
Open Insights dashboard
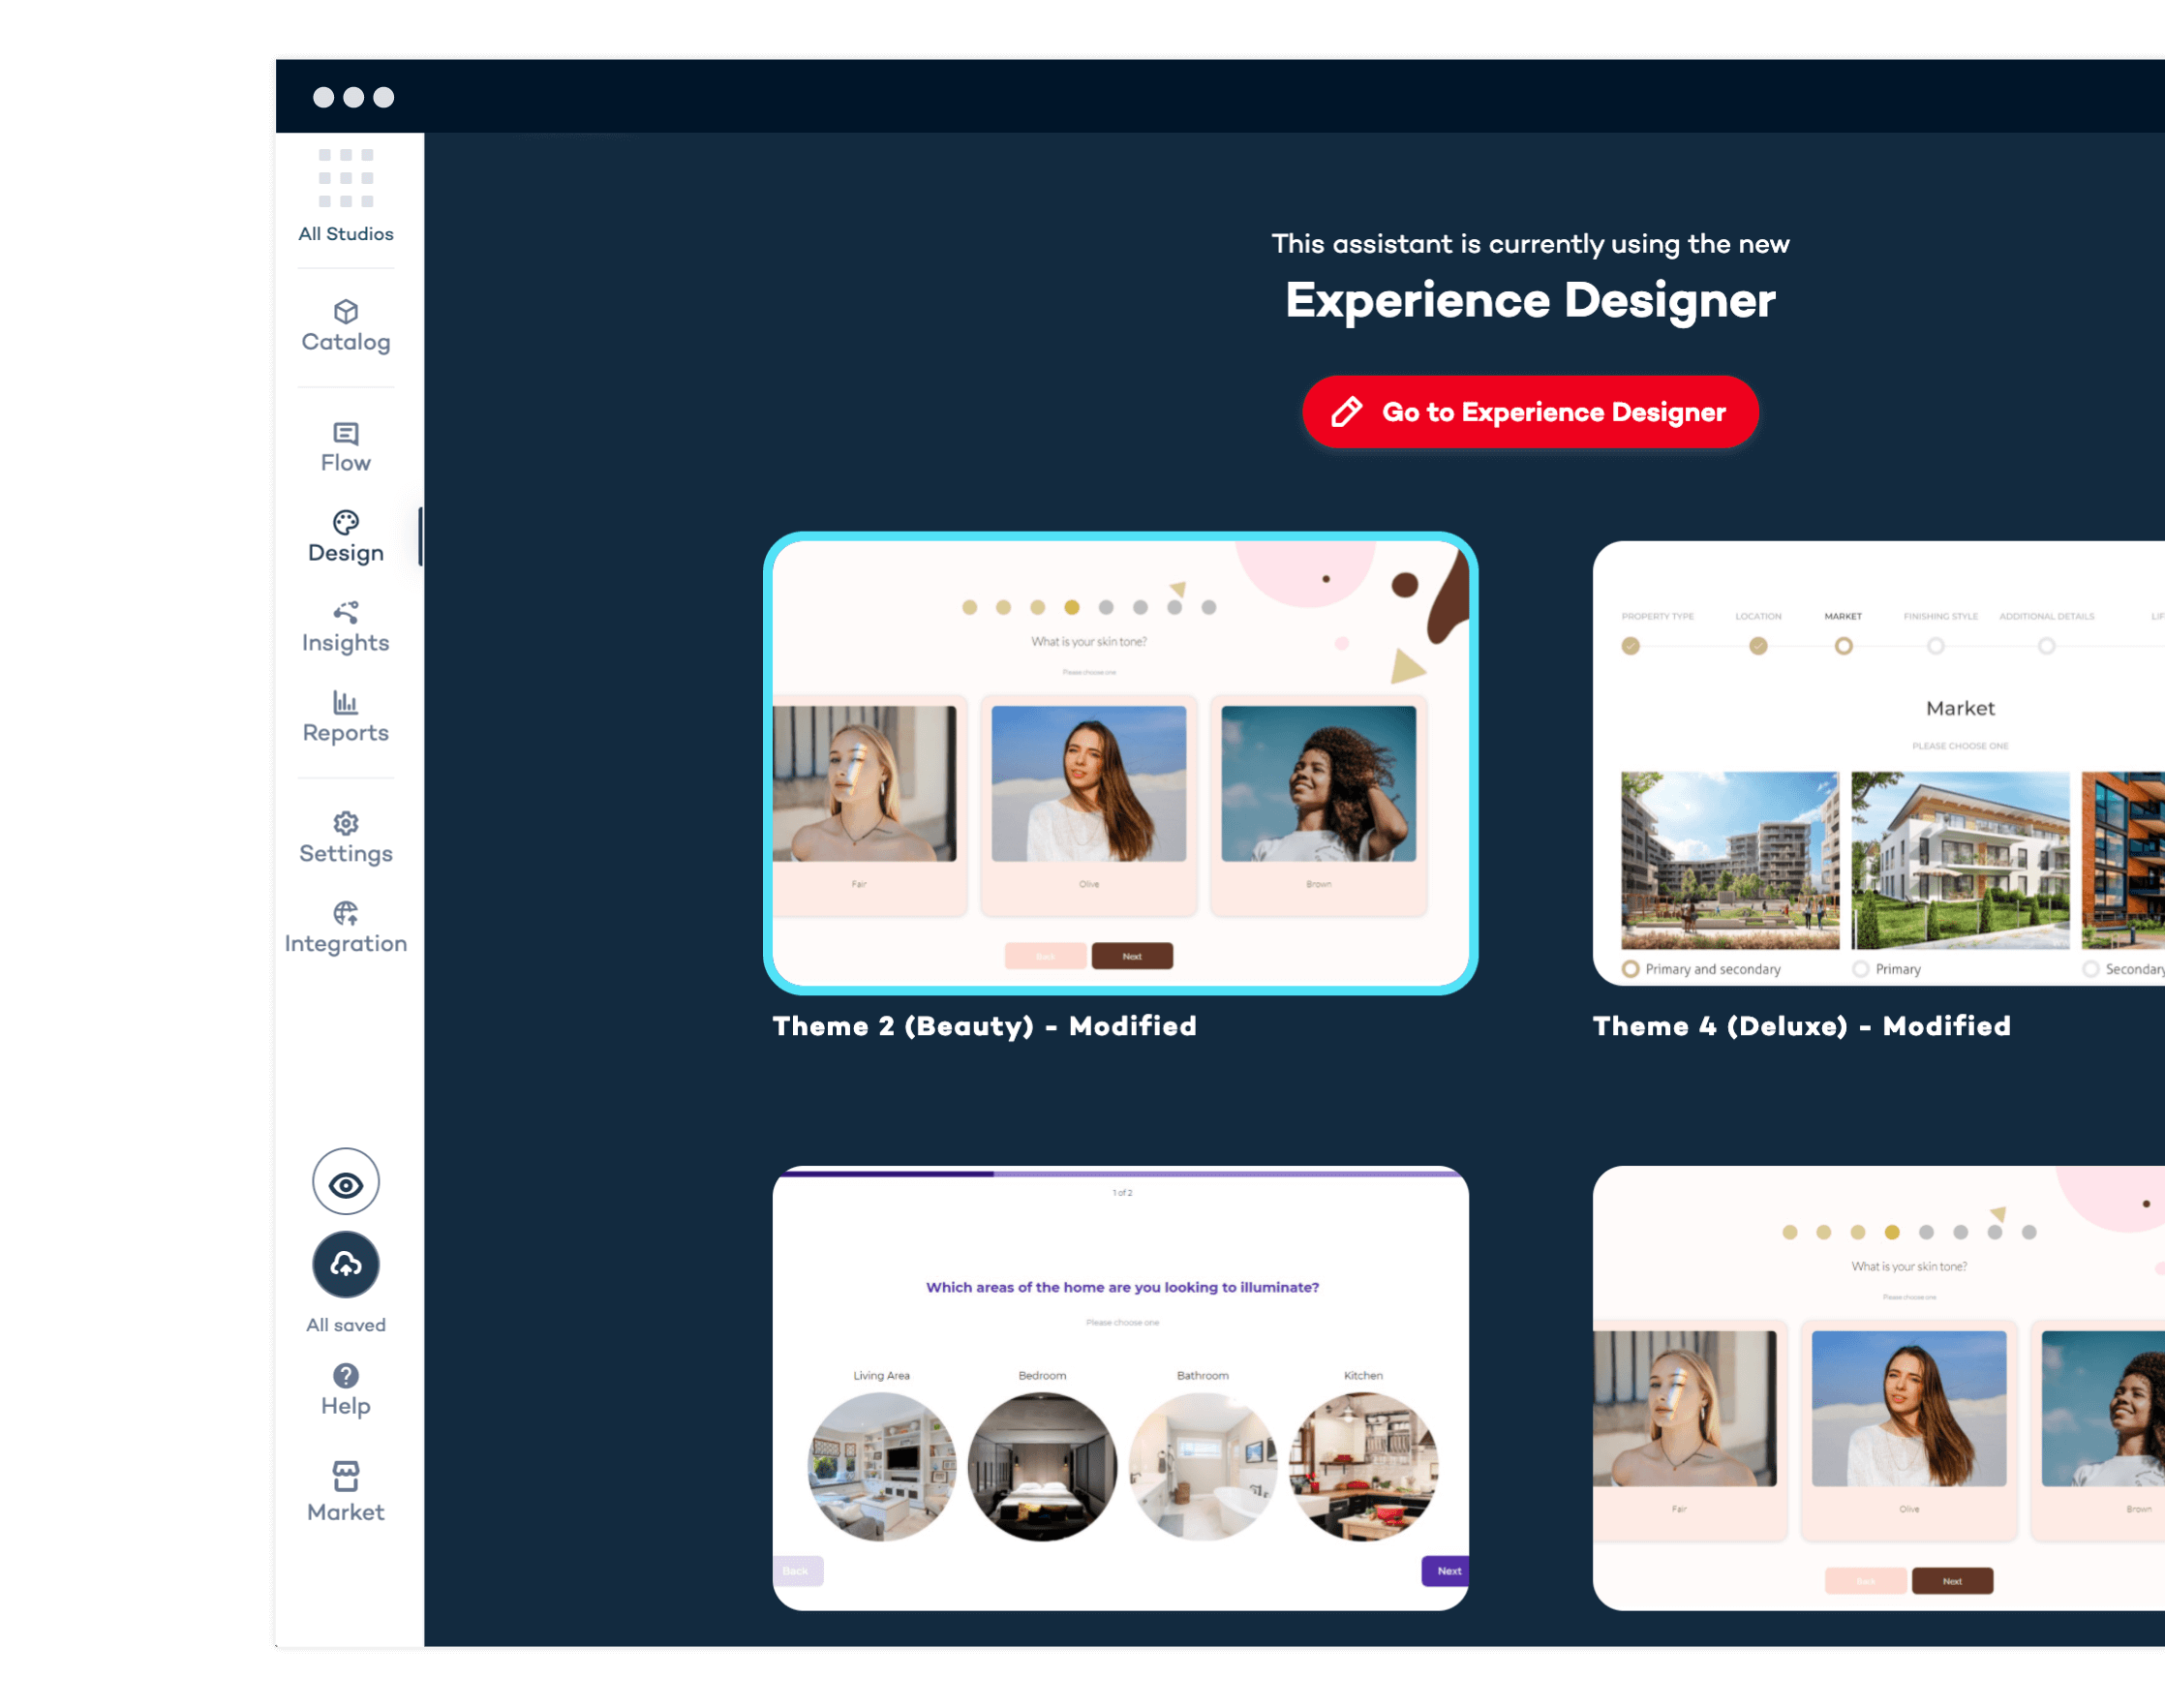(x=347, y=627)
